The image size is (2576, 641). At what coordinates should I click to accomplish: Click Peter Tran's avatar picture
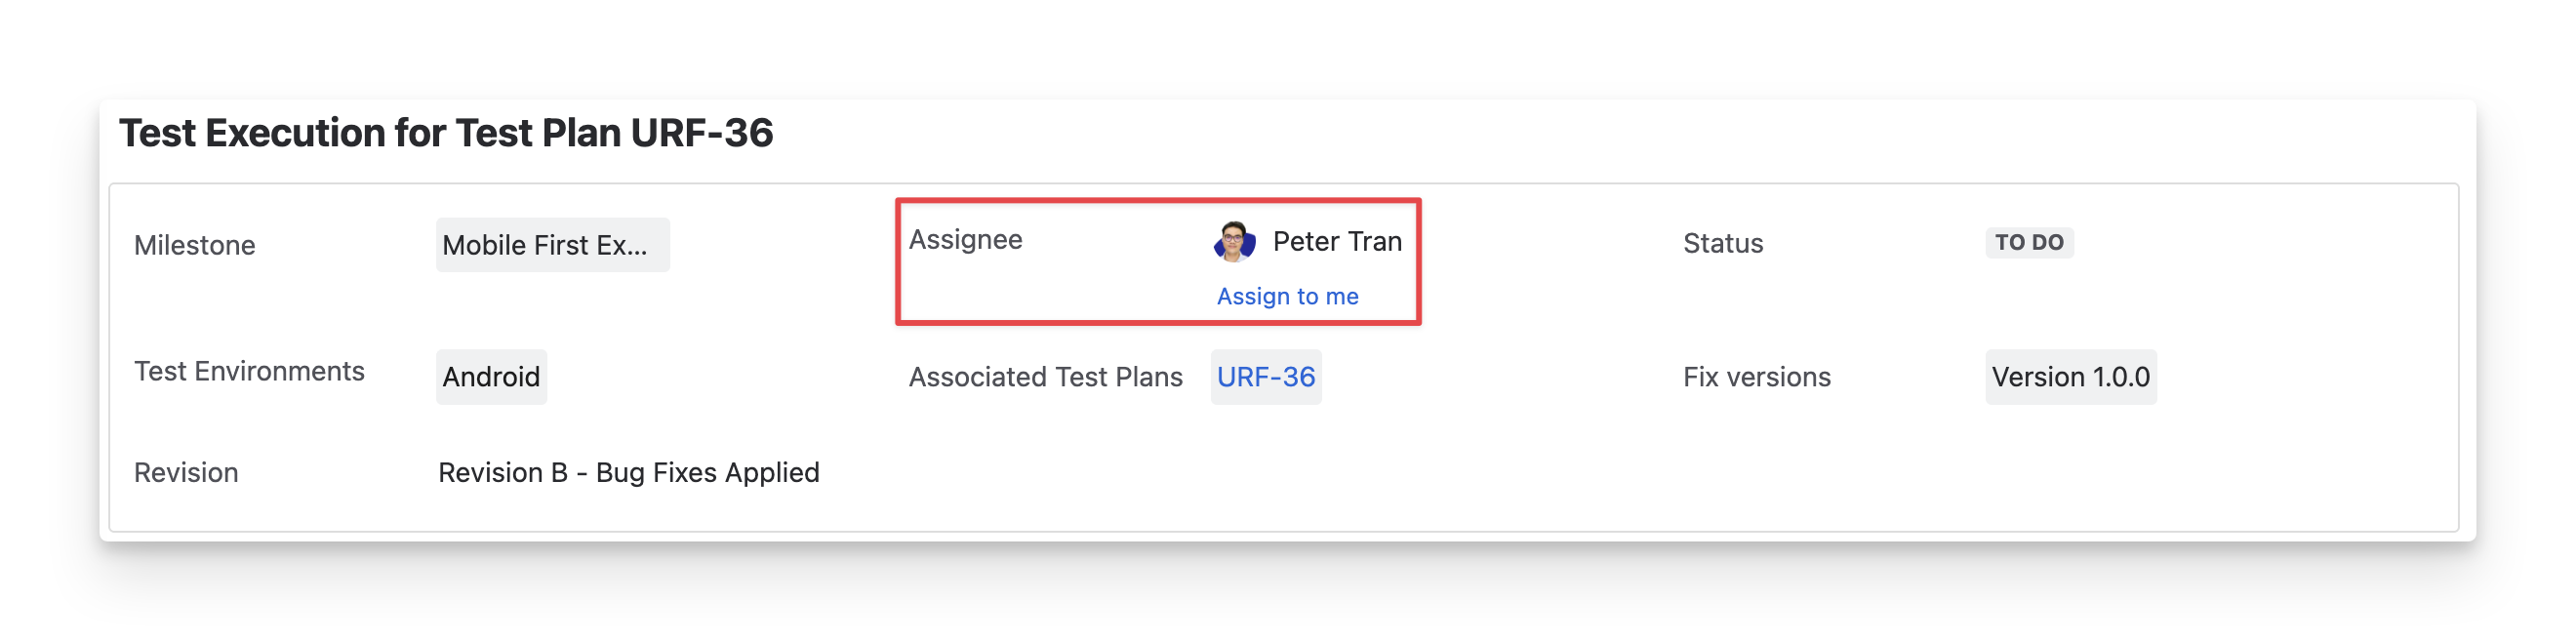point(1234,242)
